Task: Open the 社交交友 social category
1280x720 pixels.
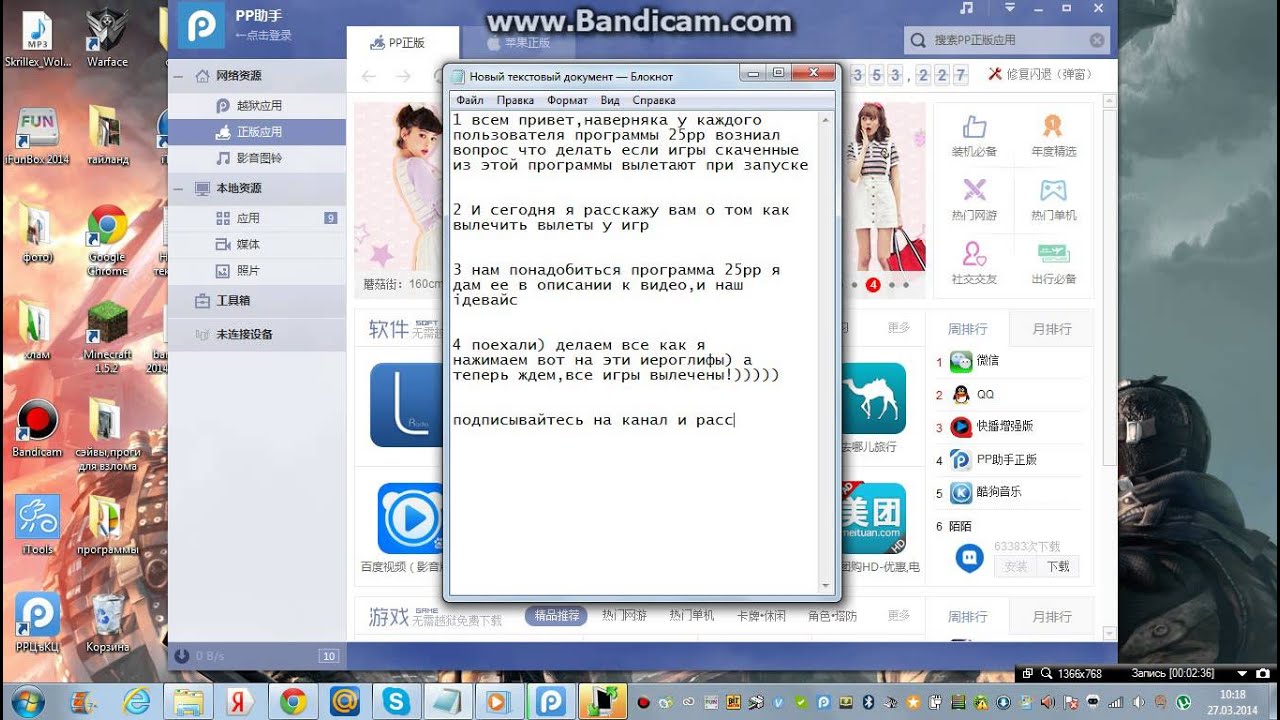Action: tap(974, 263)
